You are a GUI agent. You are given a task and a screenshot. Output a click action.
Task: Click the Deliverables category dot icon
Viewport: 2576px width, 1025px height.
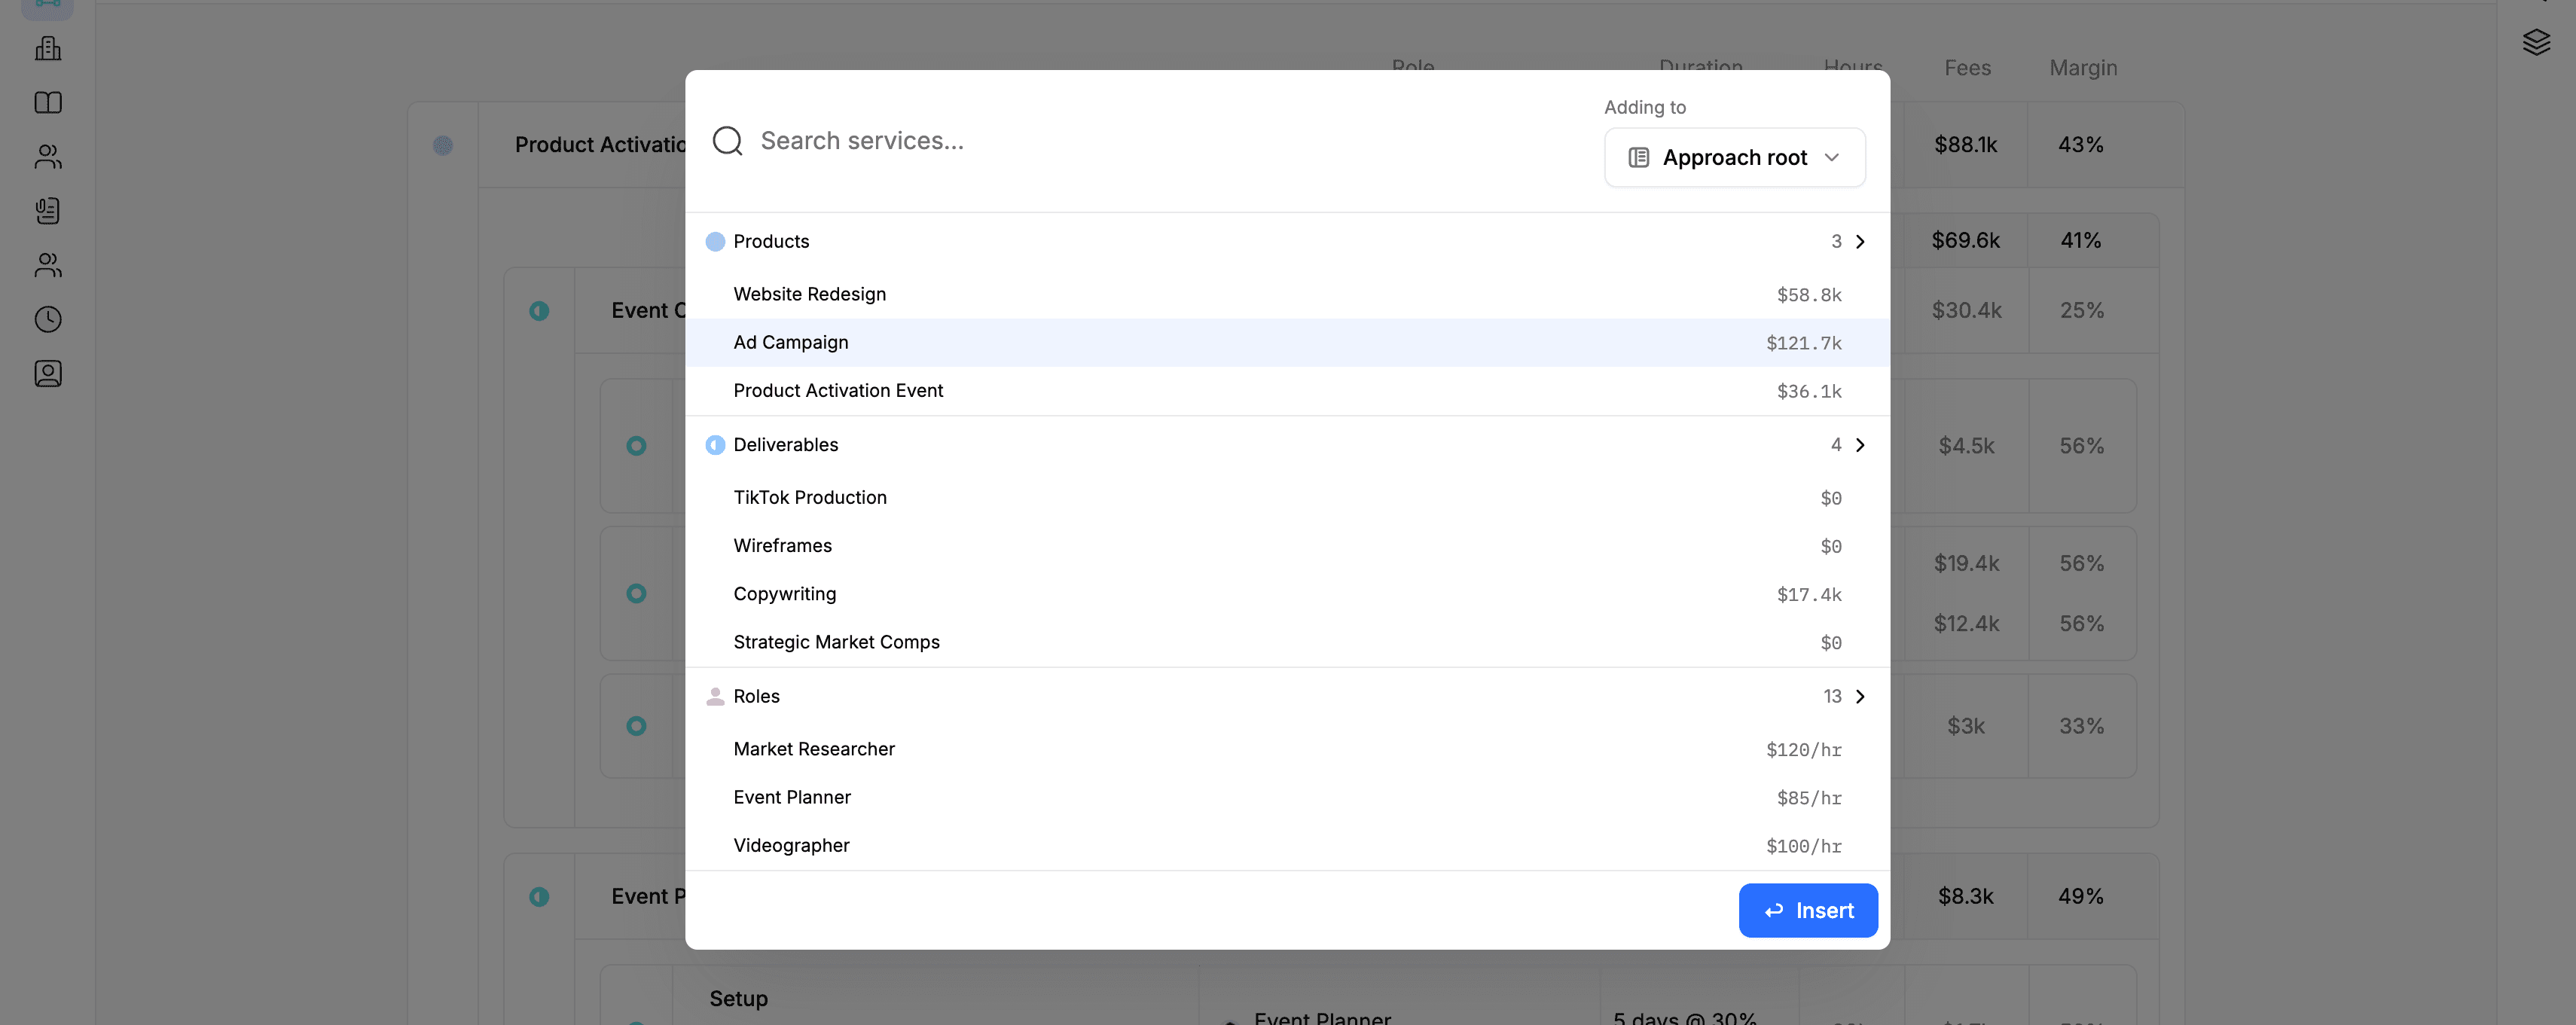point(715,445)
